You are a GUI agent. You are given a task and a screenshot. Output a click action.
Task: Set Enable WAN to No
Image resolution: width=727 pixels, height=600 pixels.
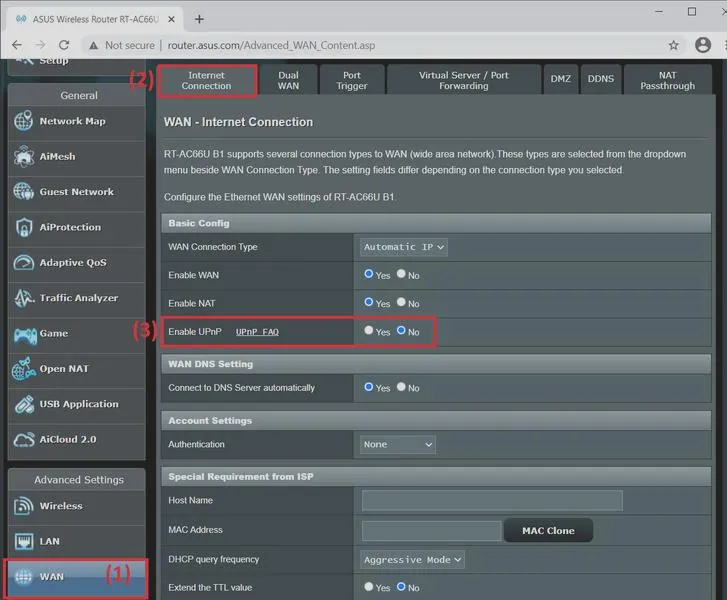401,274
